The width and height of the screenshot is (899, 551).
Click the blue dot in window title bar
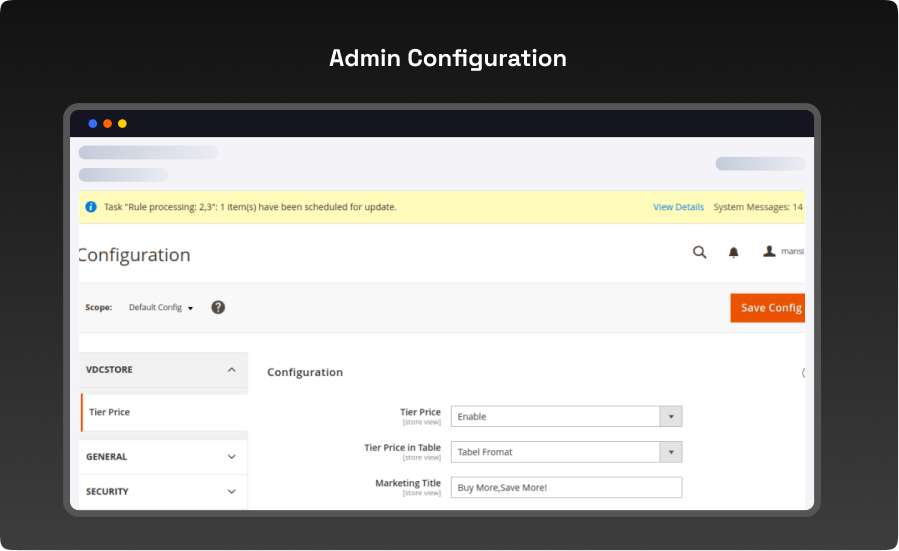(x=93, y=124)
